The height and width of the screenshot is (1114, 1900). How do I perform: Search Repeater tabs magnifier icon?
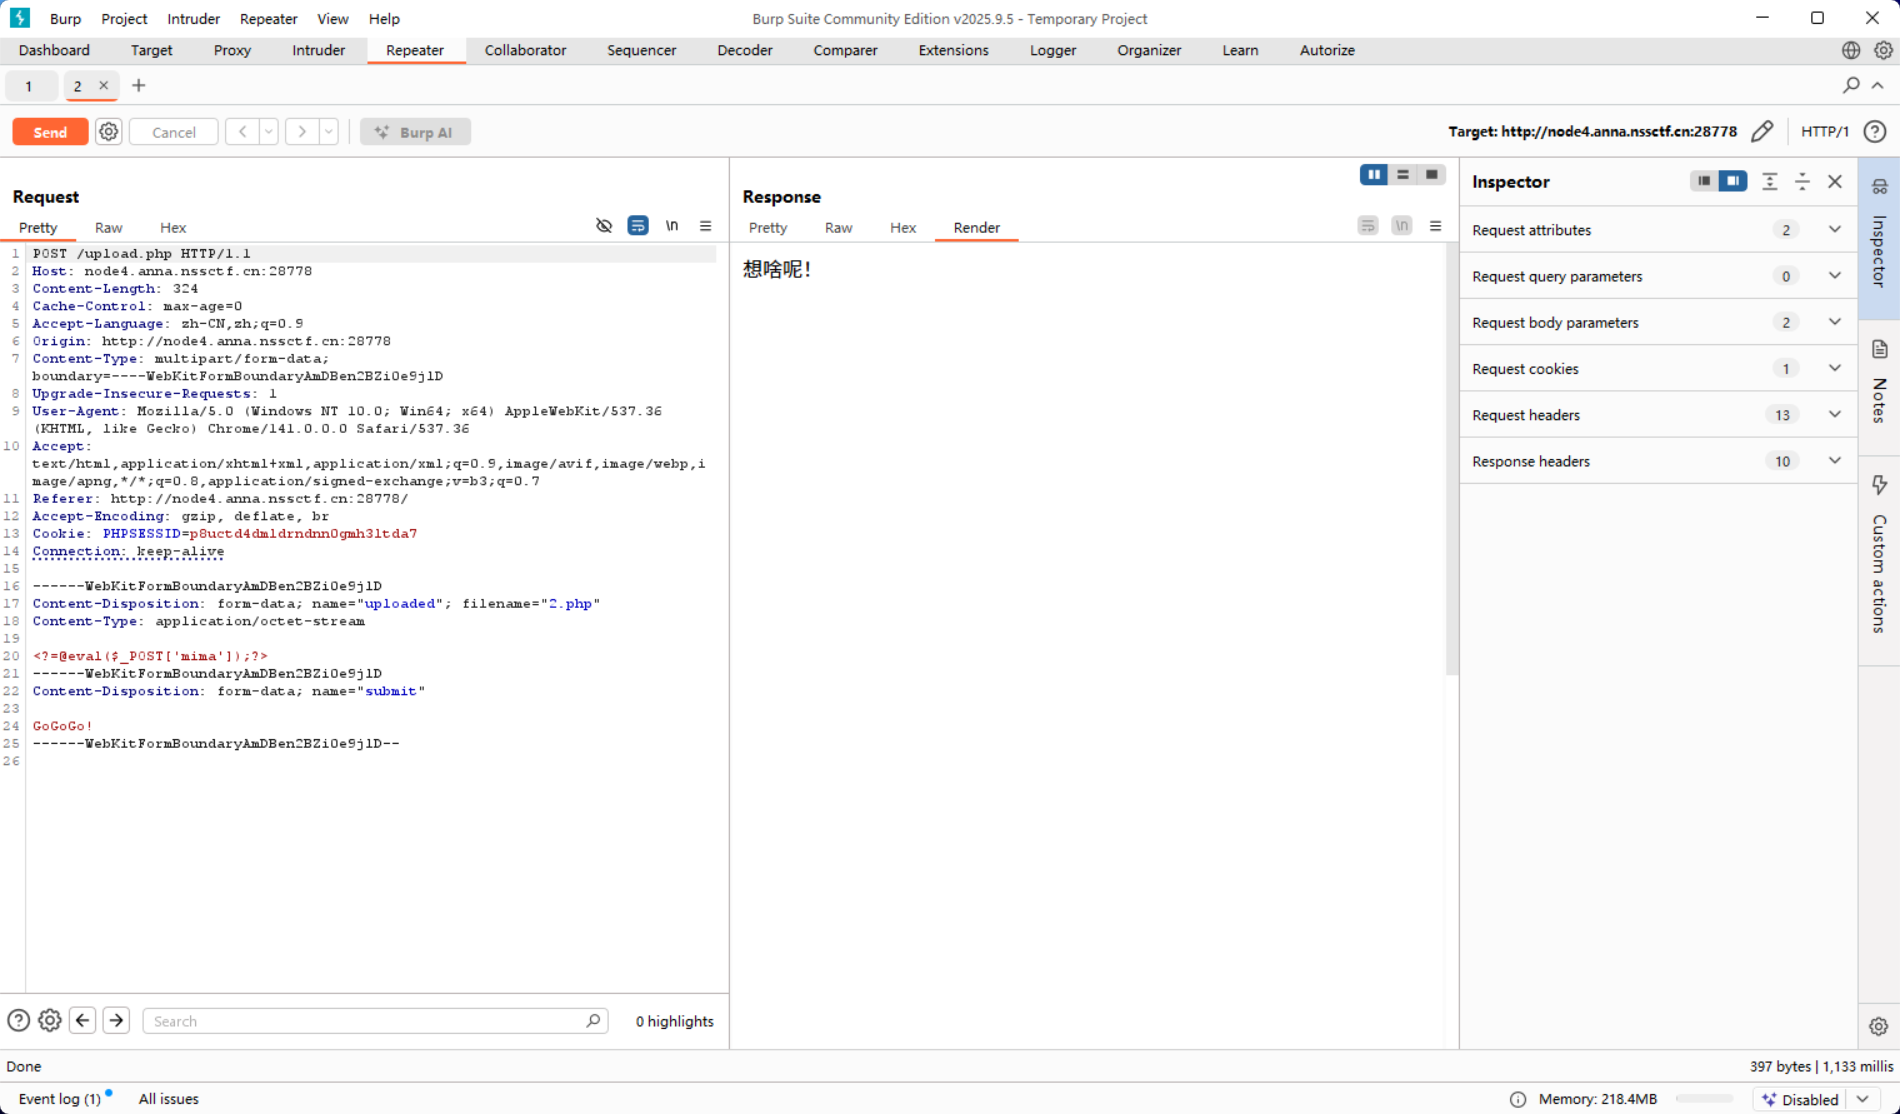pyautogui.click(x=1851, y=86)
